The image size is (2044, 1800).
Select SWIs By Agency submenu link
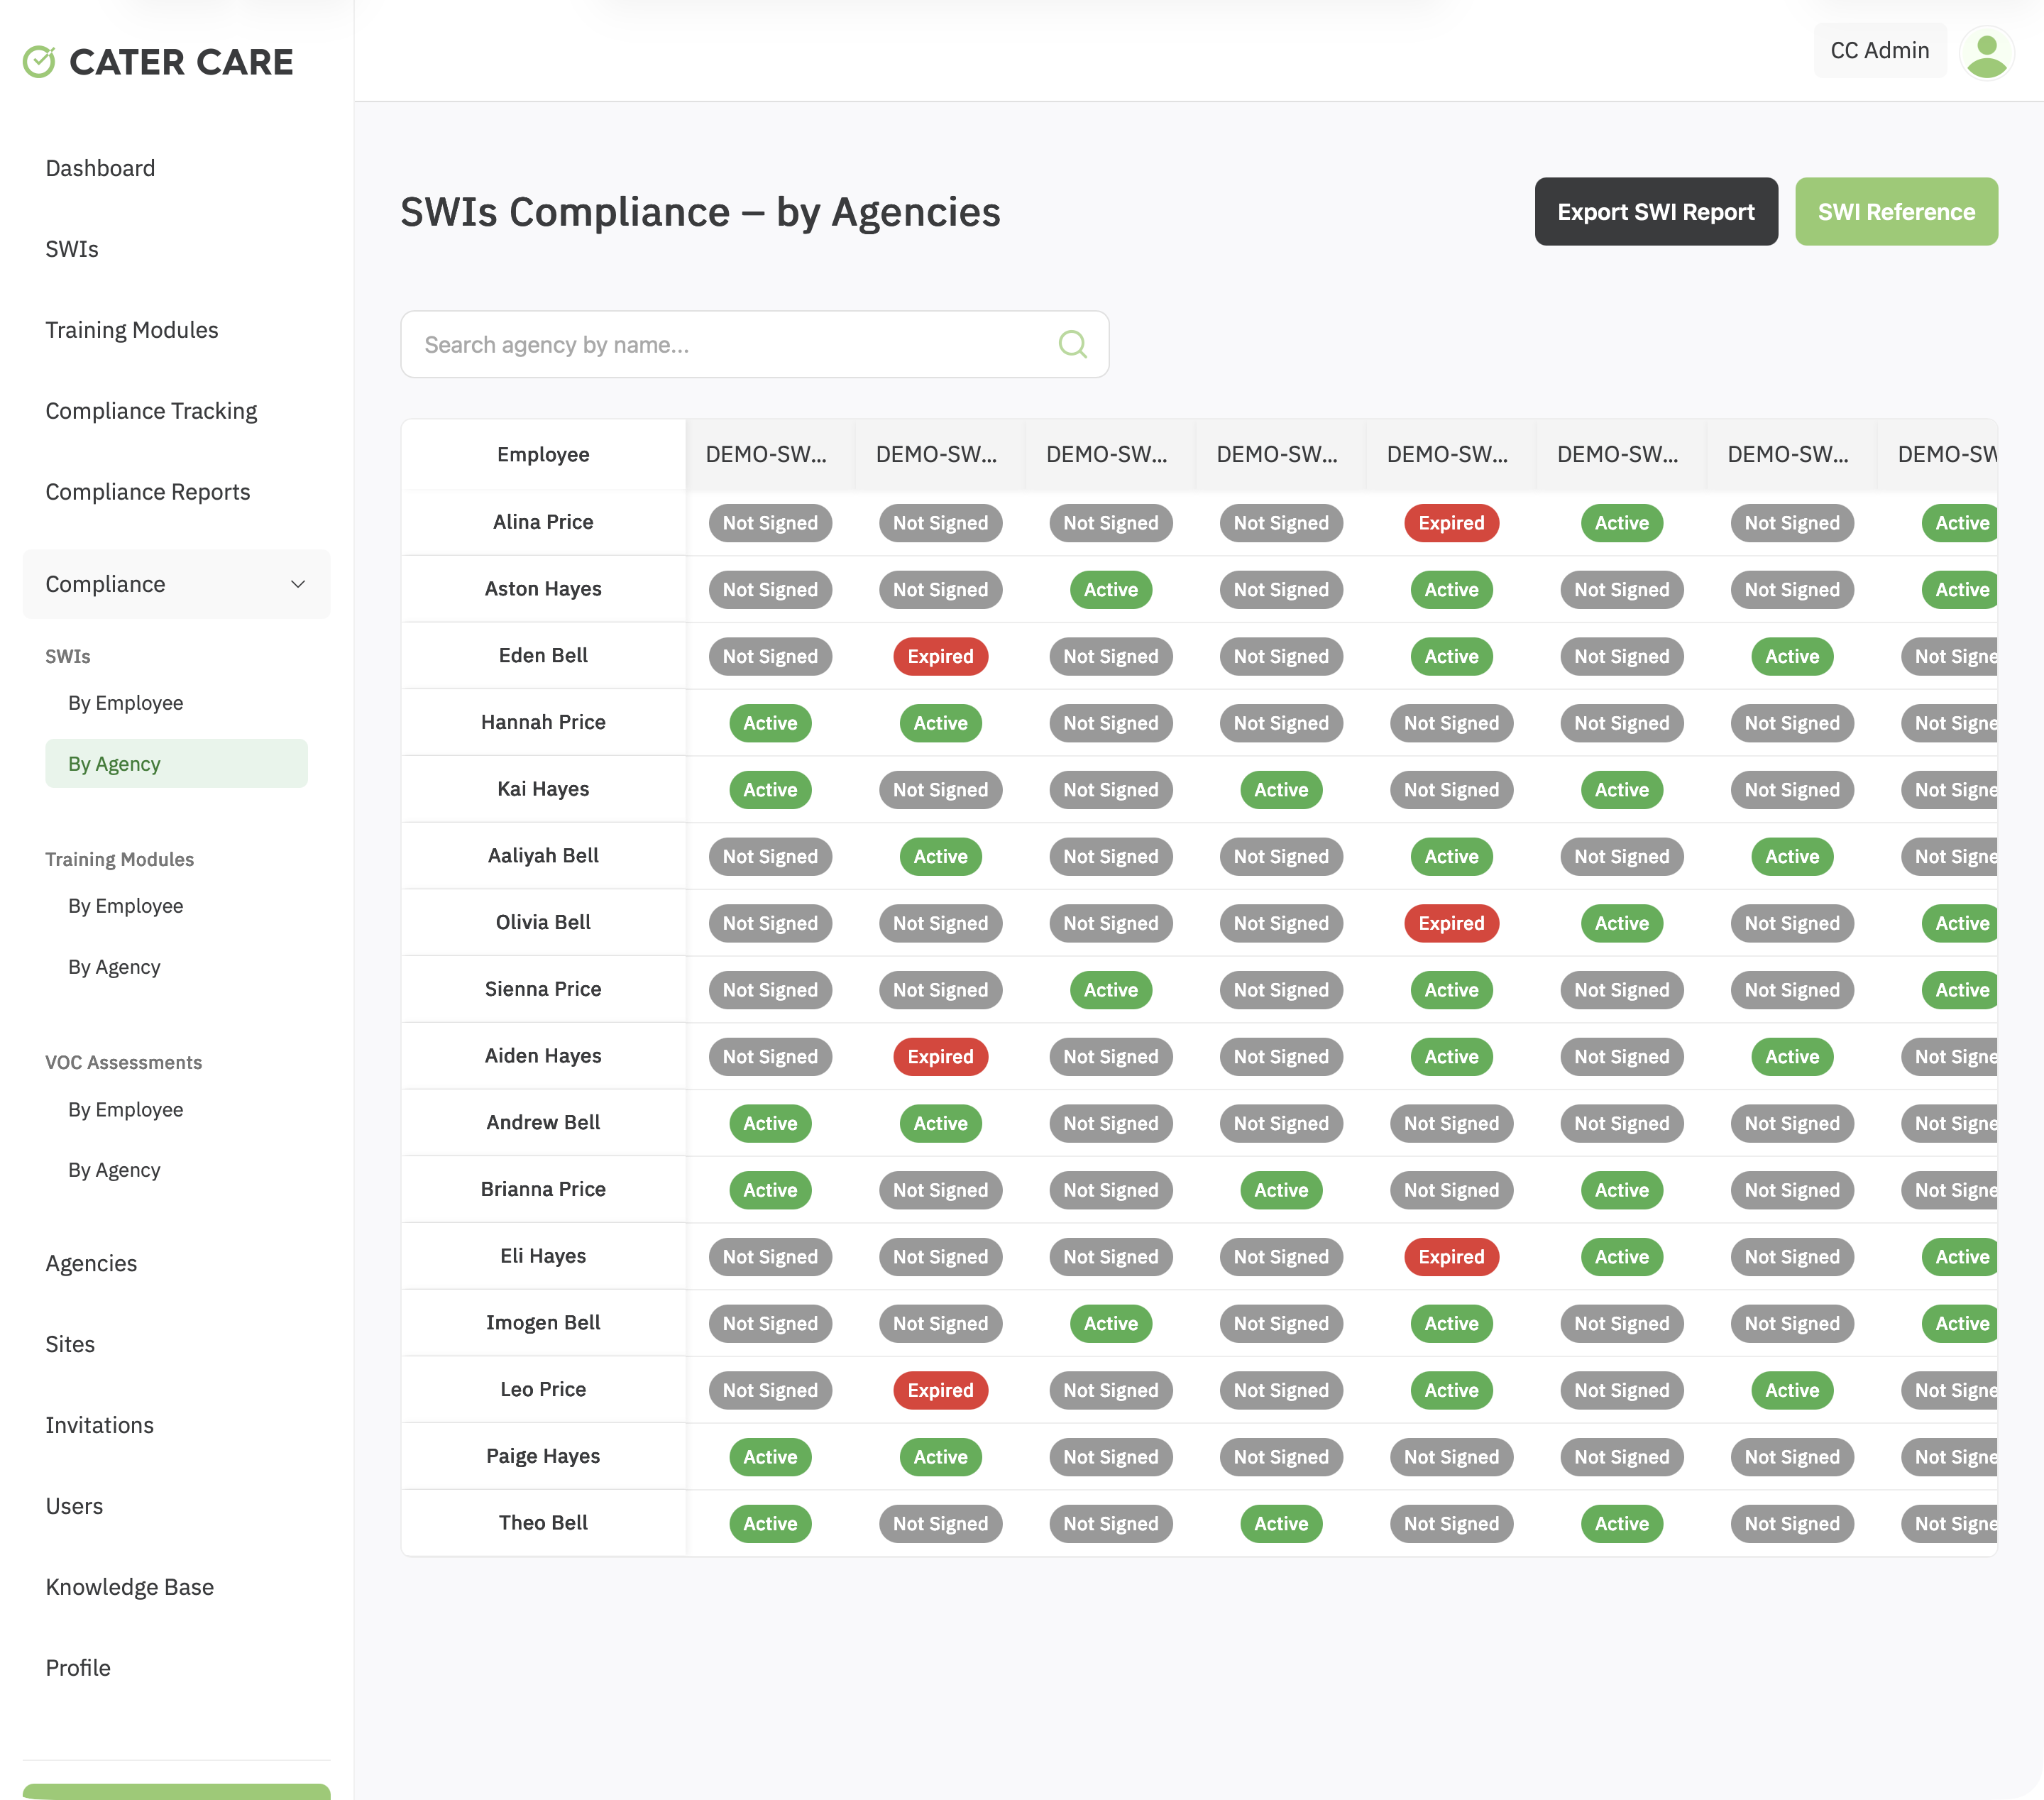[x=176, y=764]
